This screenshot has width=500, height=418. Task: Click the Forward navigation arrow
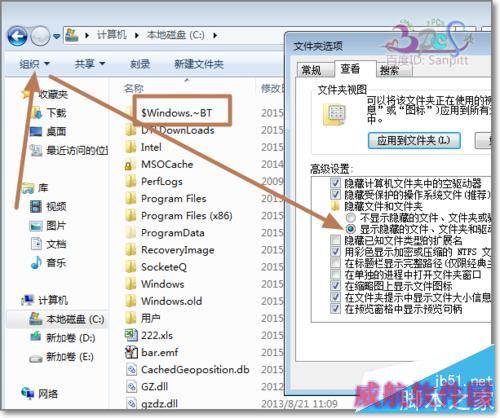40,36
